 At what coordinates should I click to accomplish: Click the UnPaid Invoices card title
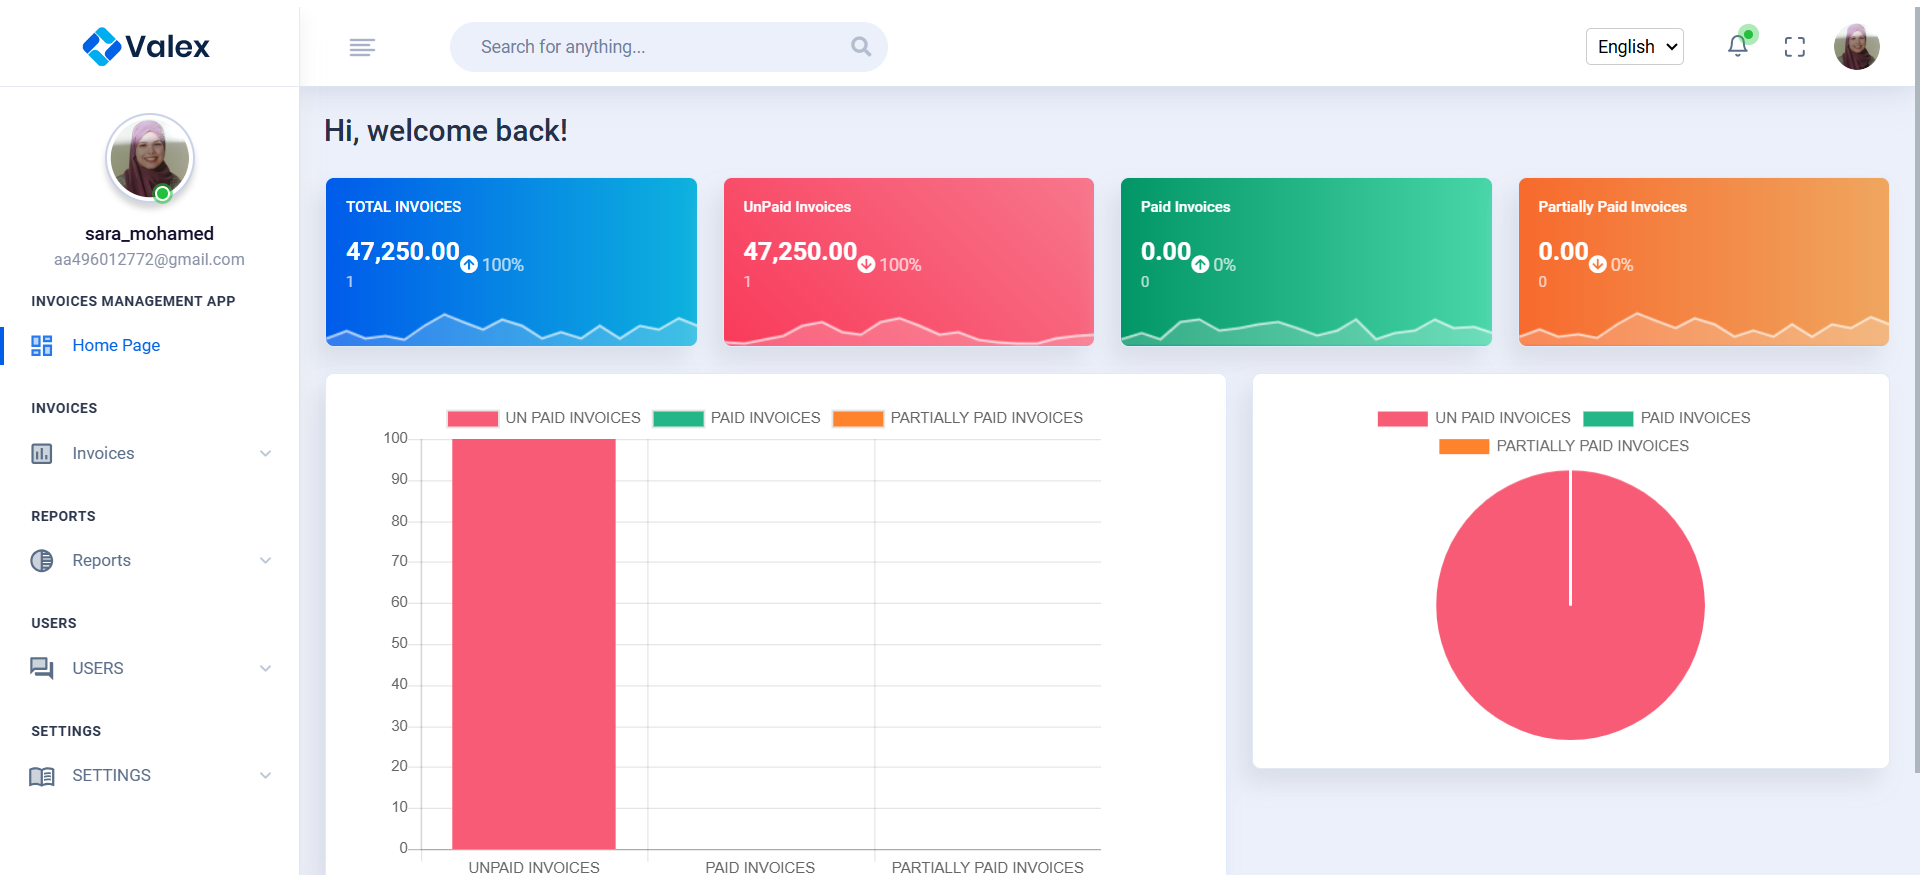797,207
